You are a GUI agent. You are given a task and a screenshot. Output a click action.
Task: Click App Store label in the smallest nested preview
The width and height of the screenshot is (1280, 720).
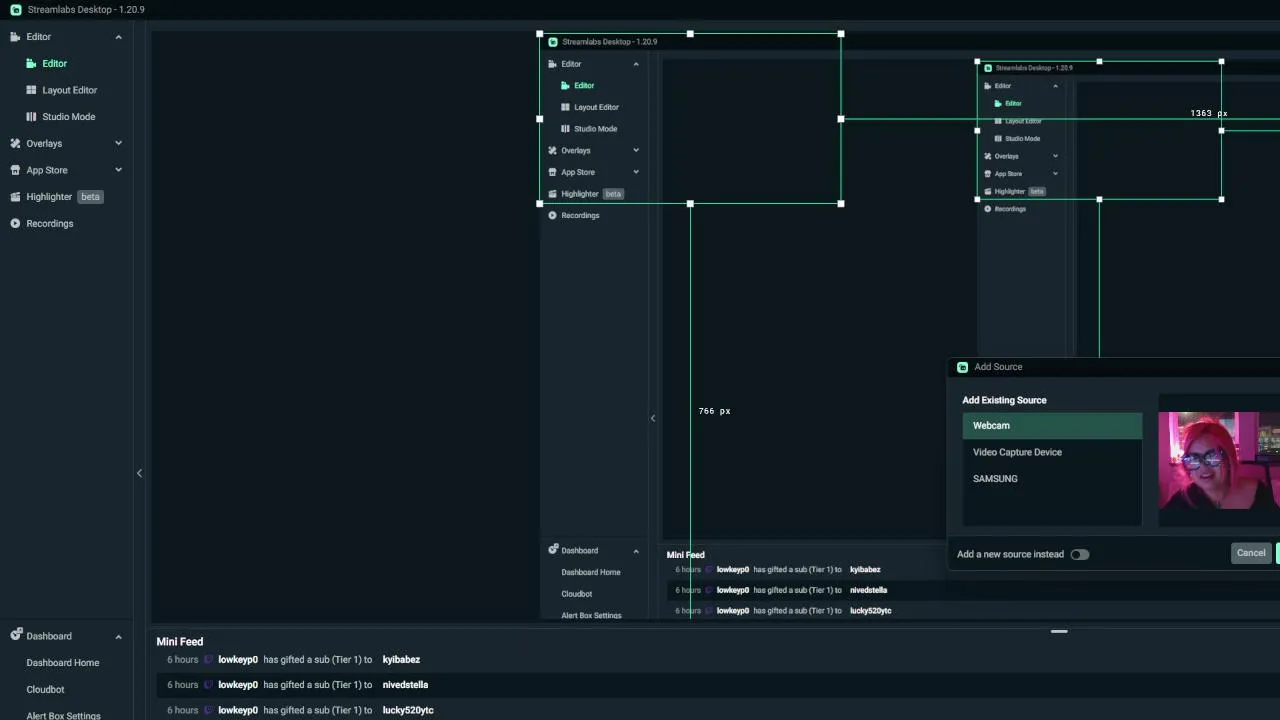coord(1008,174)
